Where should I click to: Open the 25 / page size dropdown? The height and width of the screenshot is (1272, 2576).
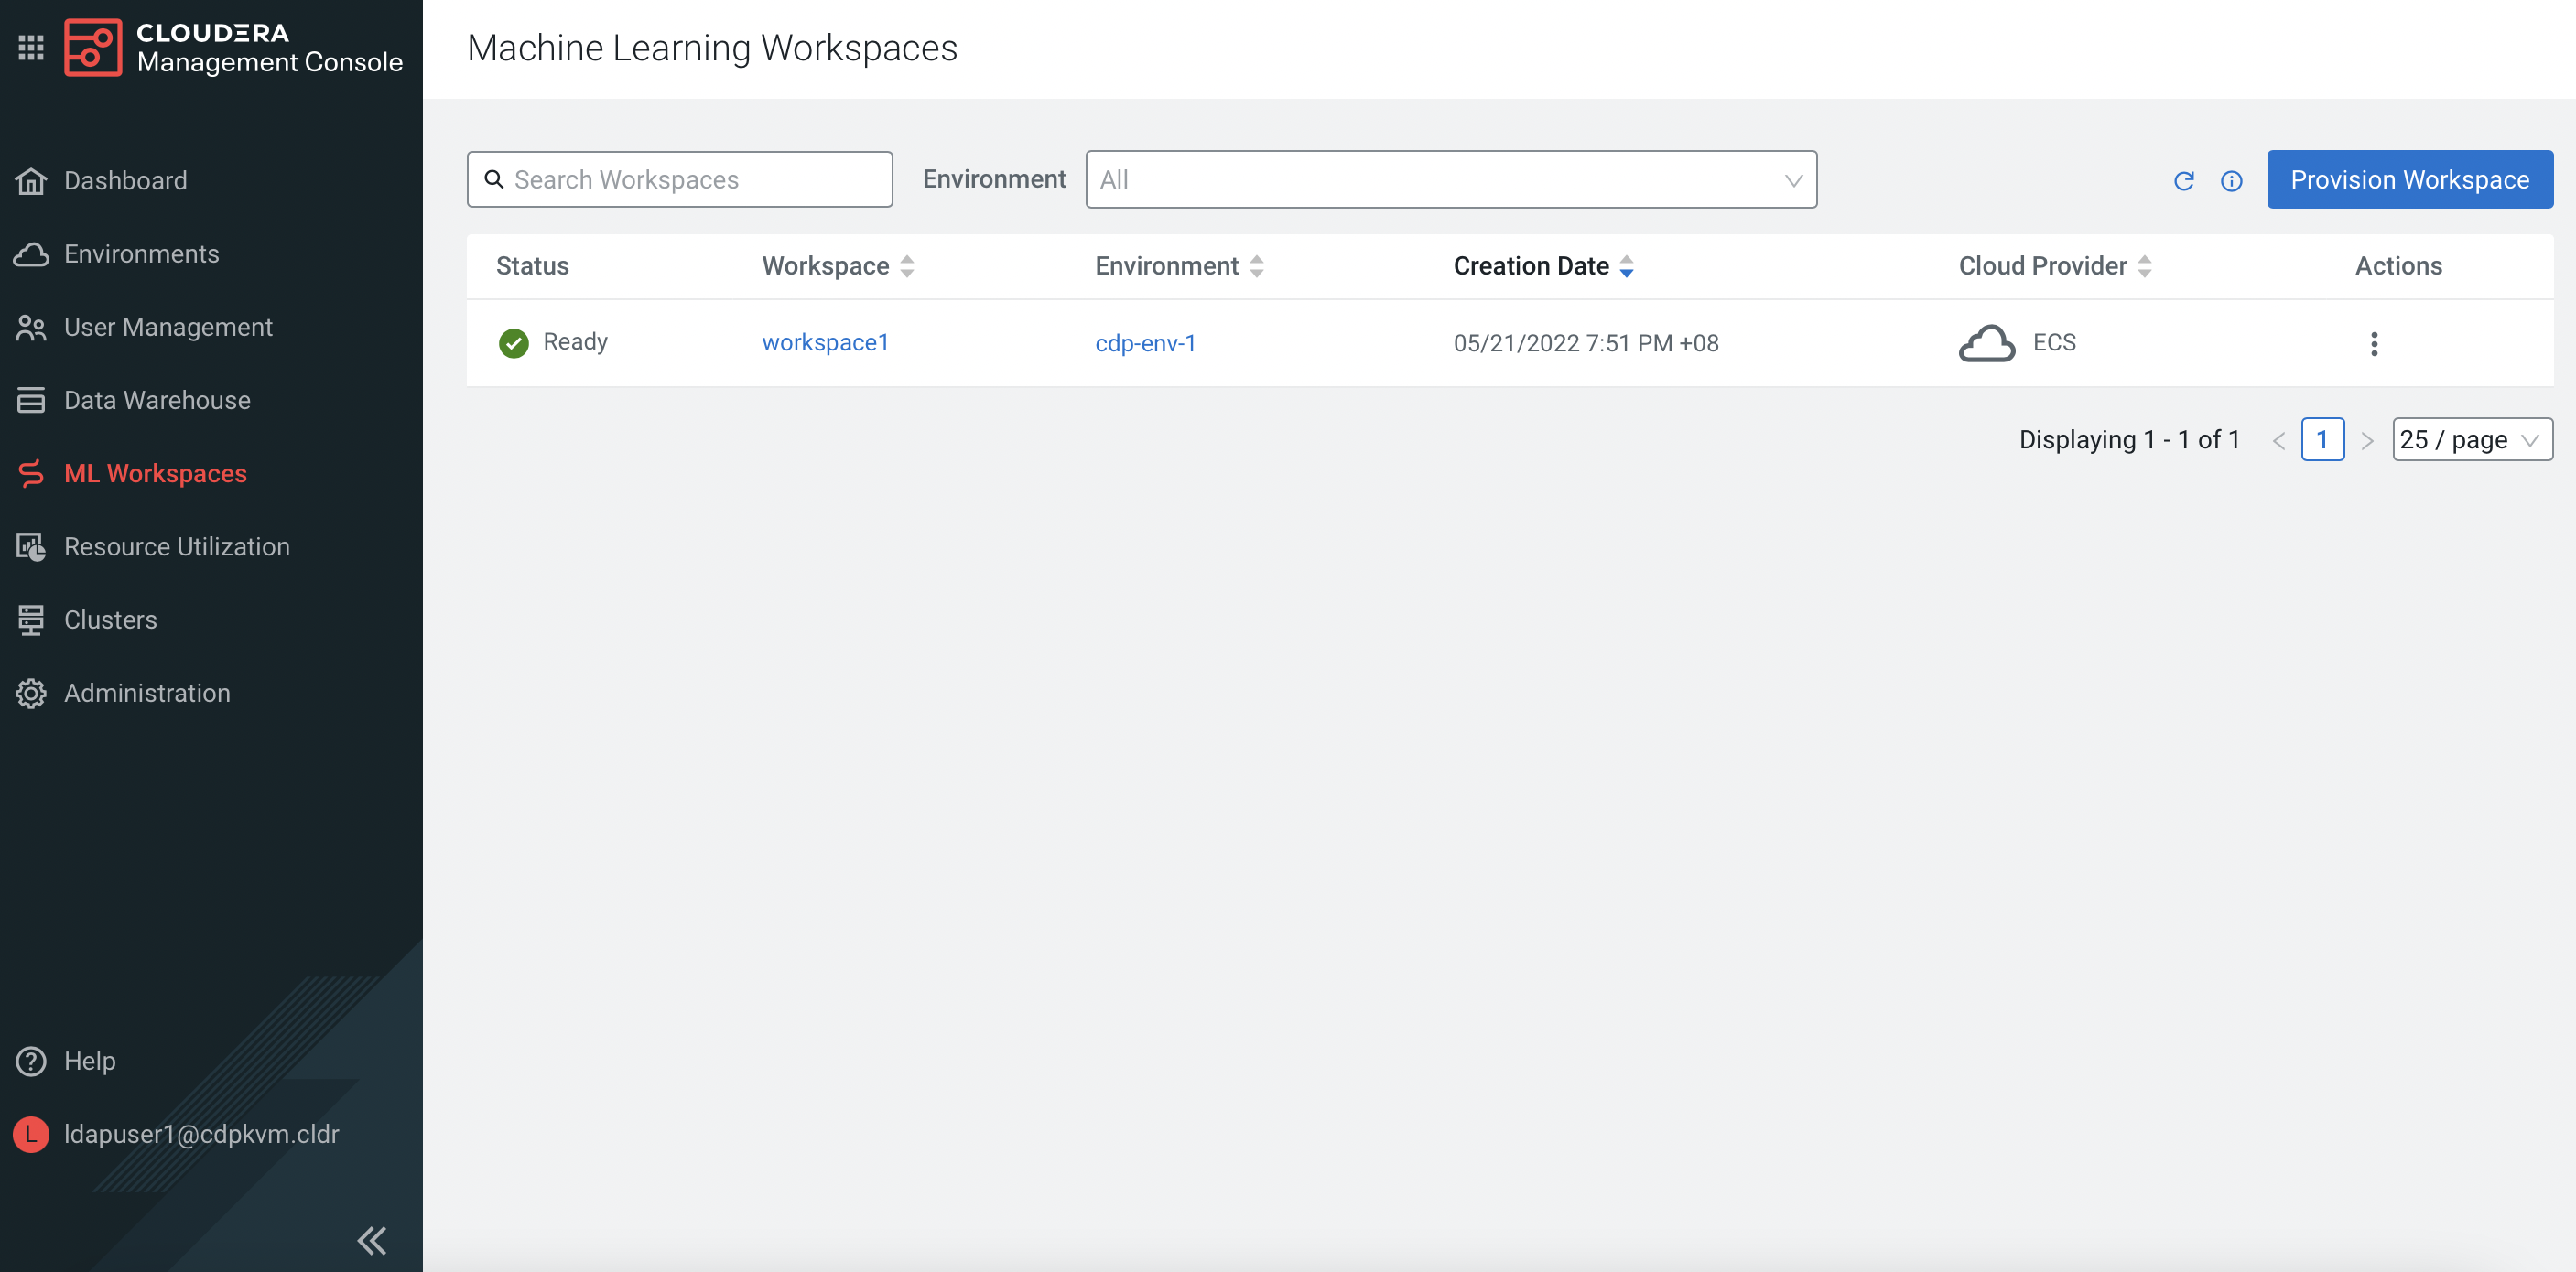pyautogui.click(x=2471, y=440)
